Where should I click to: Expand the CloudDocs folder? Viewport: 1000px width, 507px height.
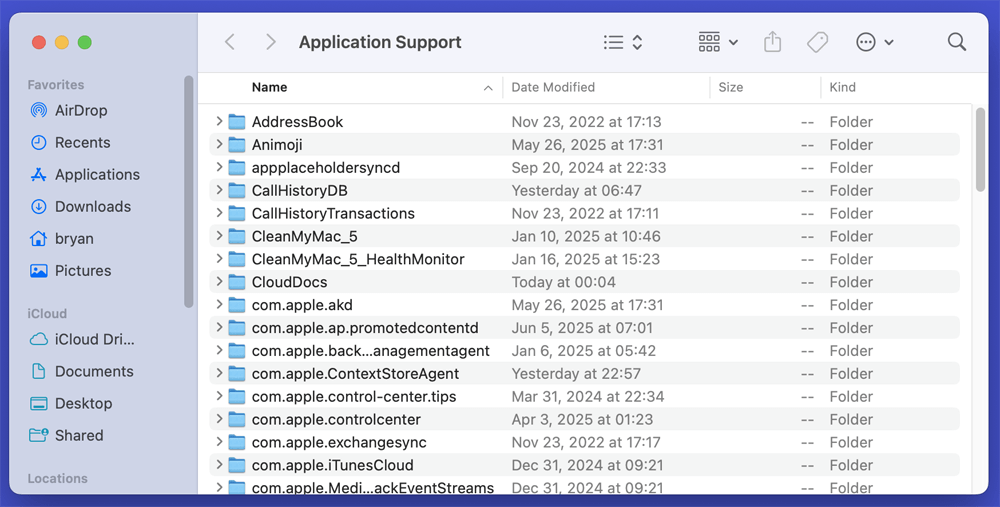point(219,282)
